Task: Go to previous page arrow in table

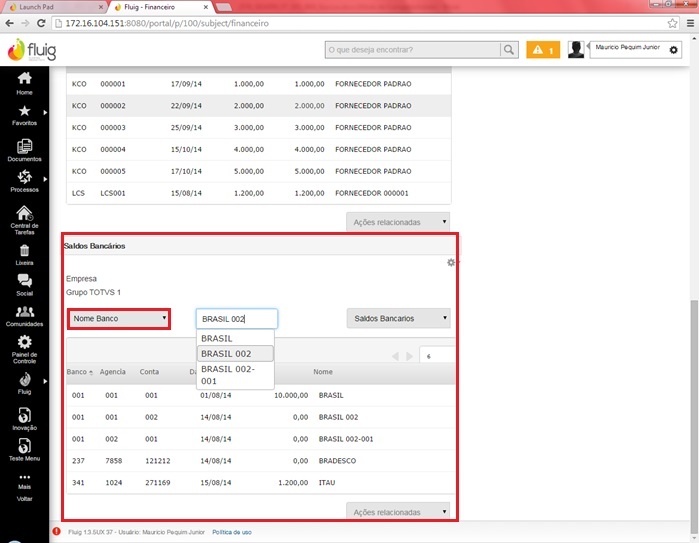Action: tap(395, 356)
